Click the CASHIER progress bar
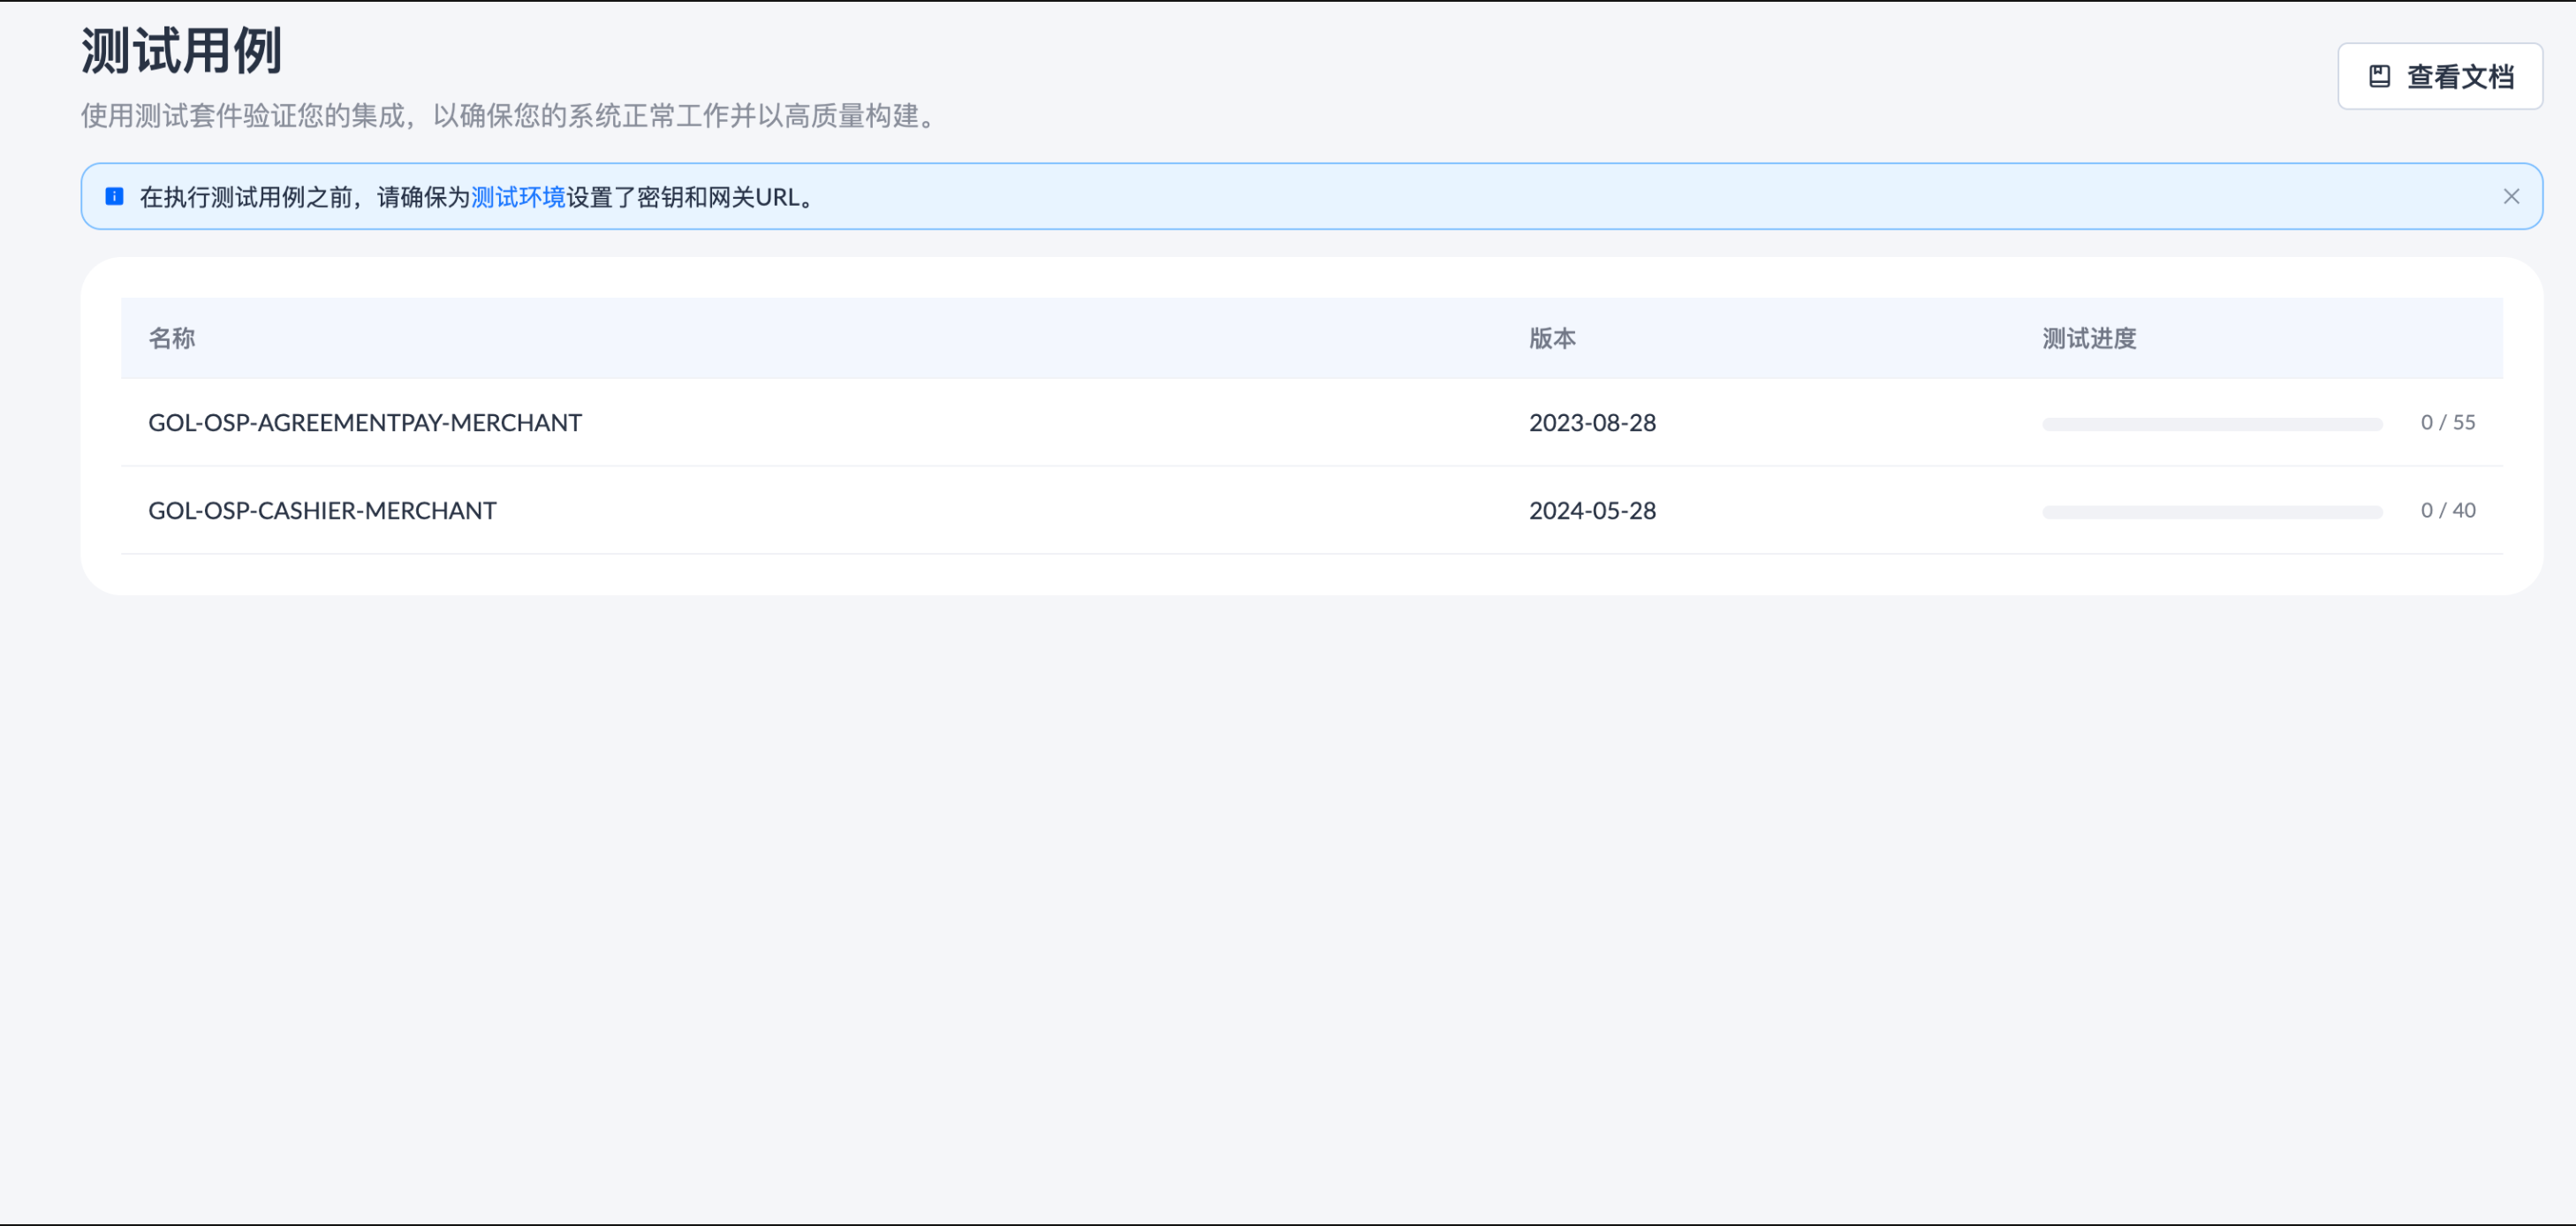 [x=2212, y=512]
